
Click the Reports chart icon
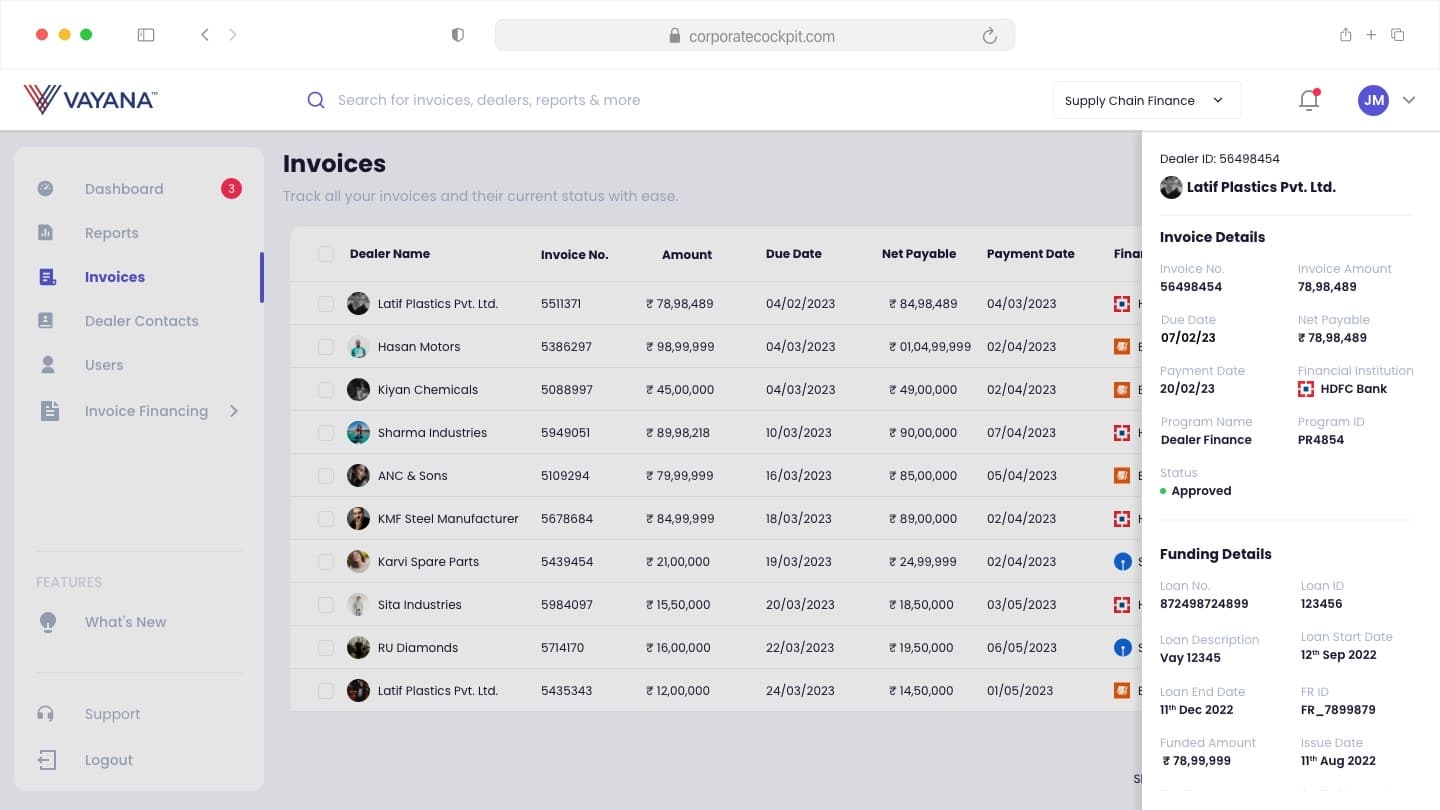tap(46, 233)
